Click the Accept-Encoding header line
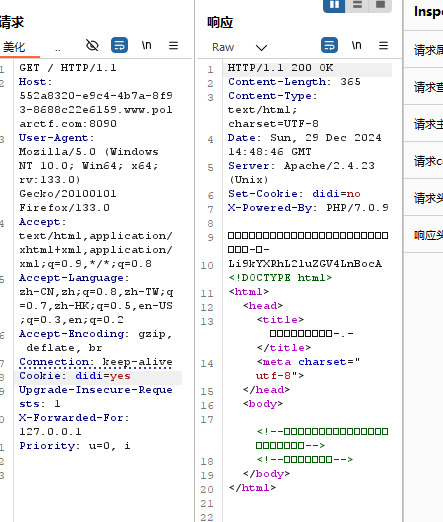443x522 pixels. click(95, 341)
